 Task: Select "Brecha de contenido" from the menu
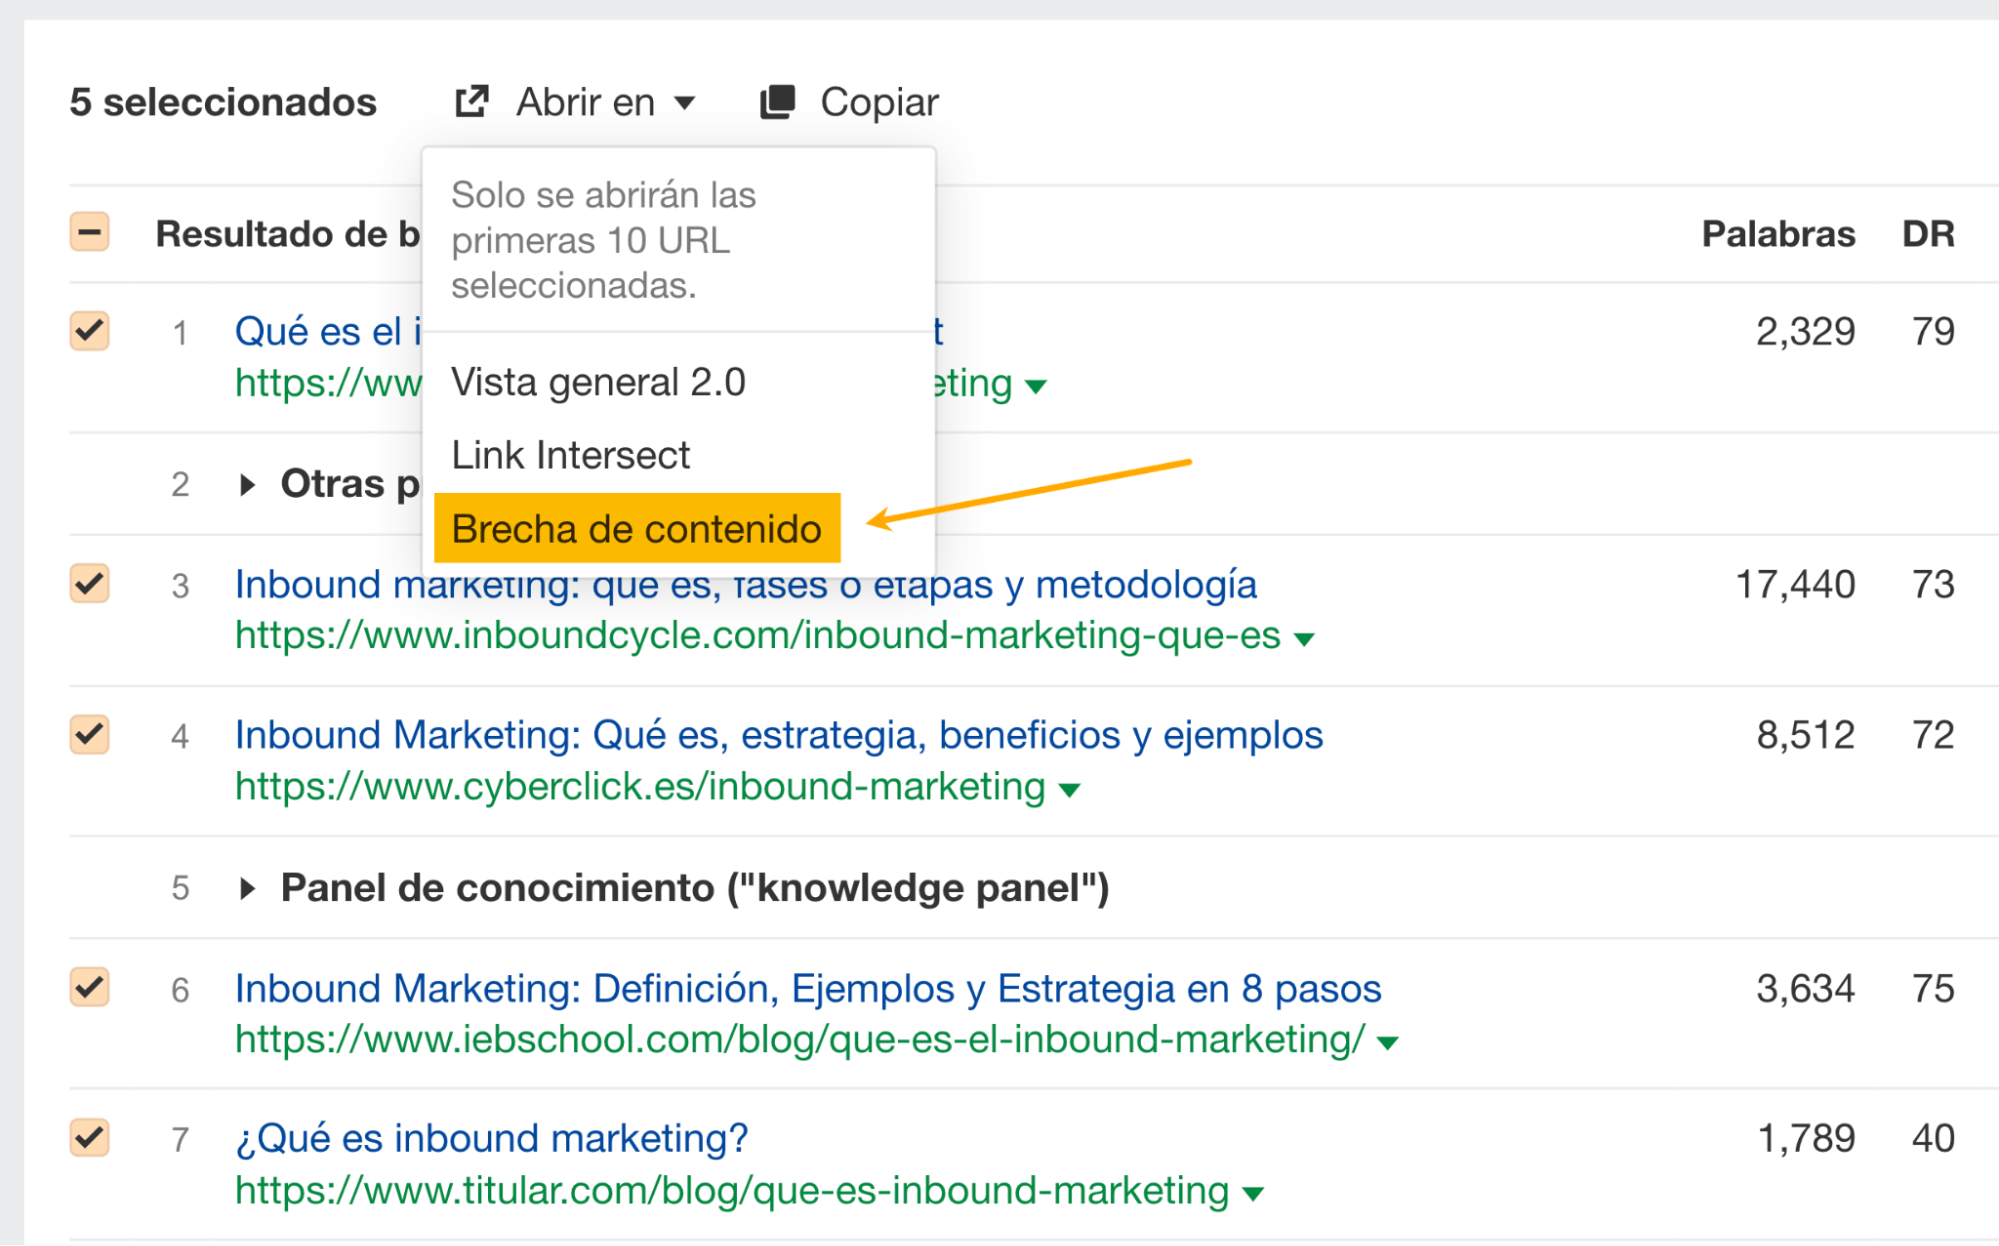(x=637, y=528)
